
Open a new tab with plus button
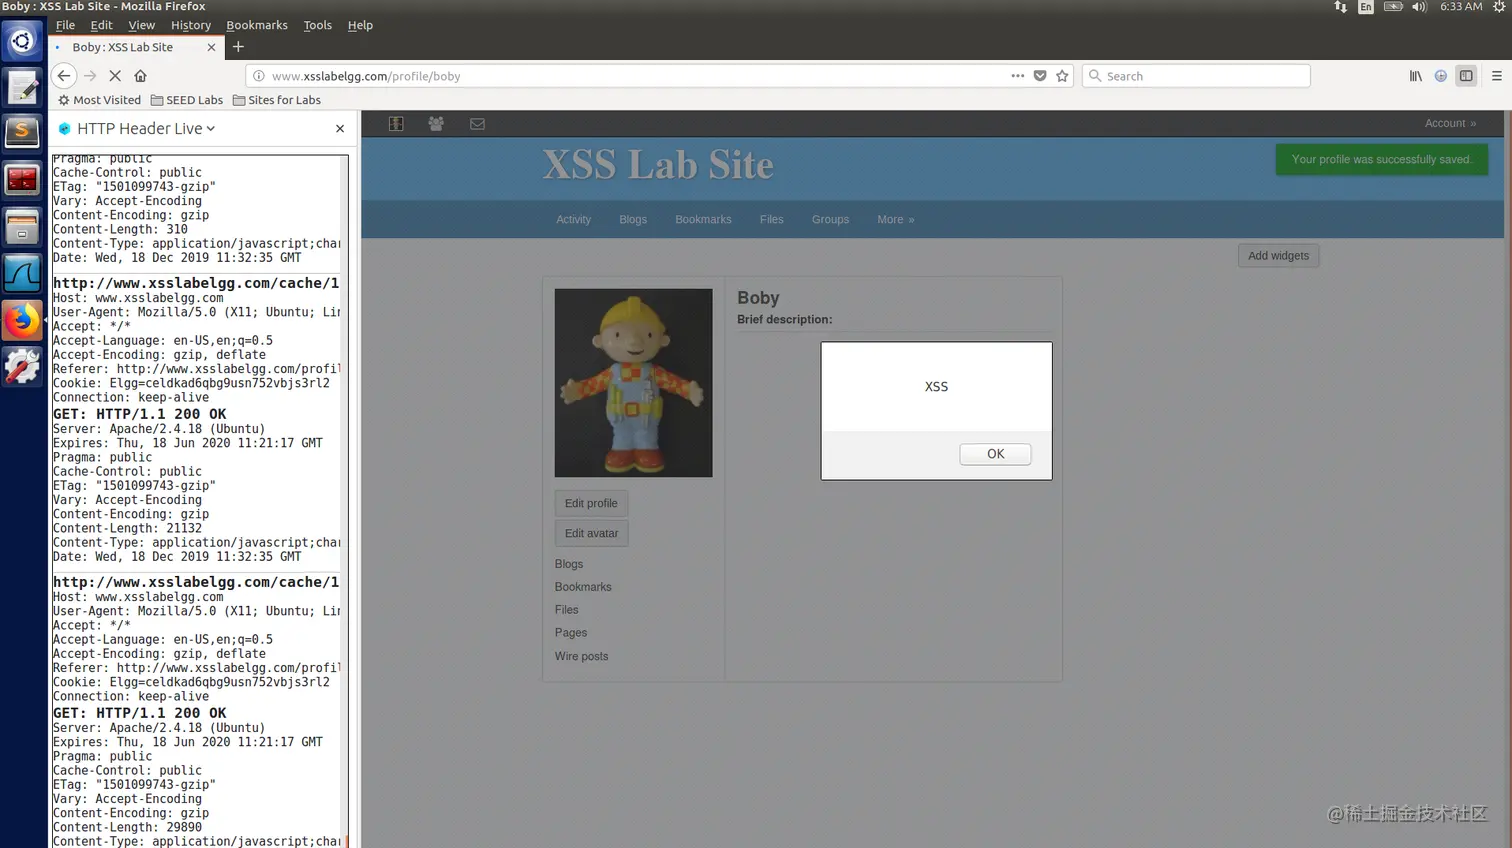click(x=238, y=47)
